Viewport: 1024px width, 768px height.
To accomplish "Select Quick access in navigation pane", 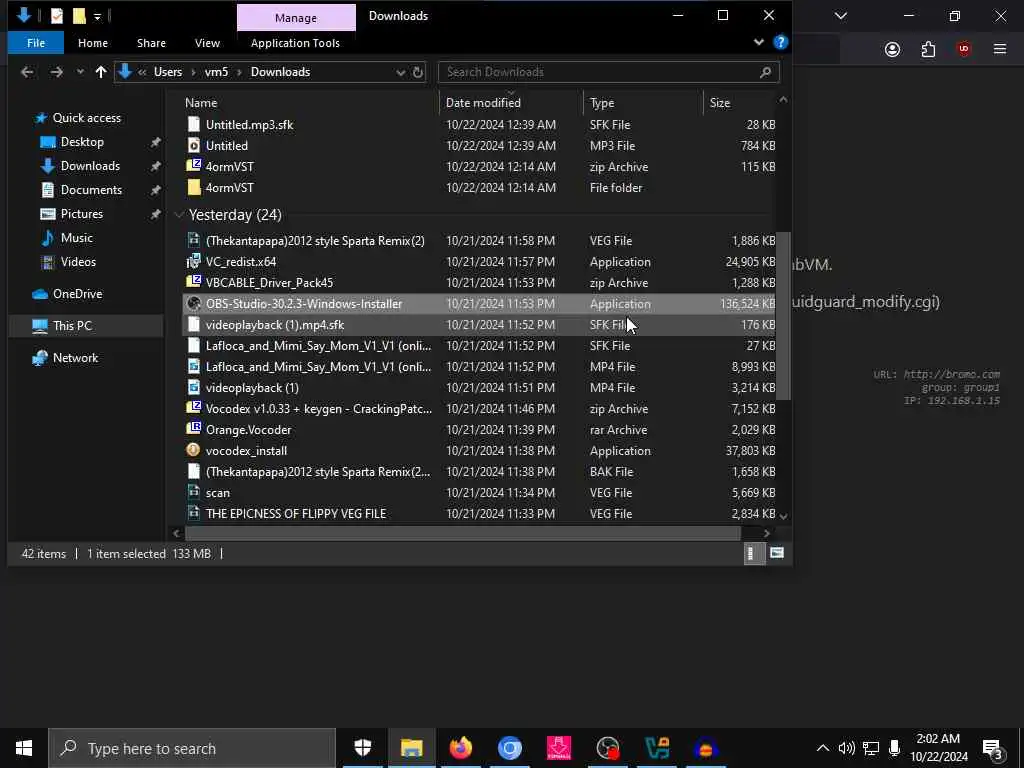I will pos(86,118).
